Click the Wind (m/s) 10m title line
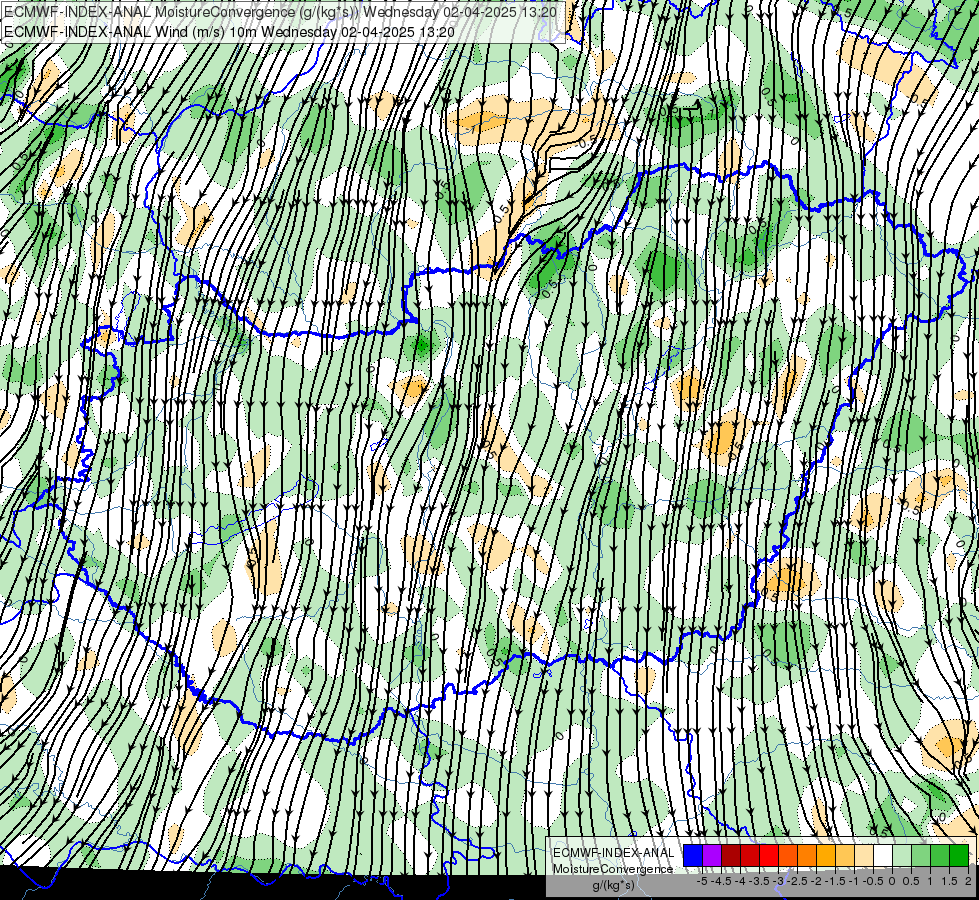This screenshot has height=900, width=979. coord(229,31)
